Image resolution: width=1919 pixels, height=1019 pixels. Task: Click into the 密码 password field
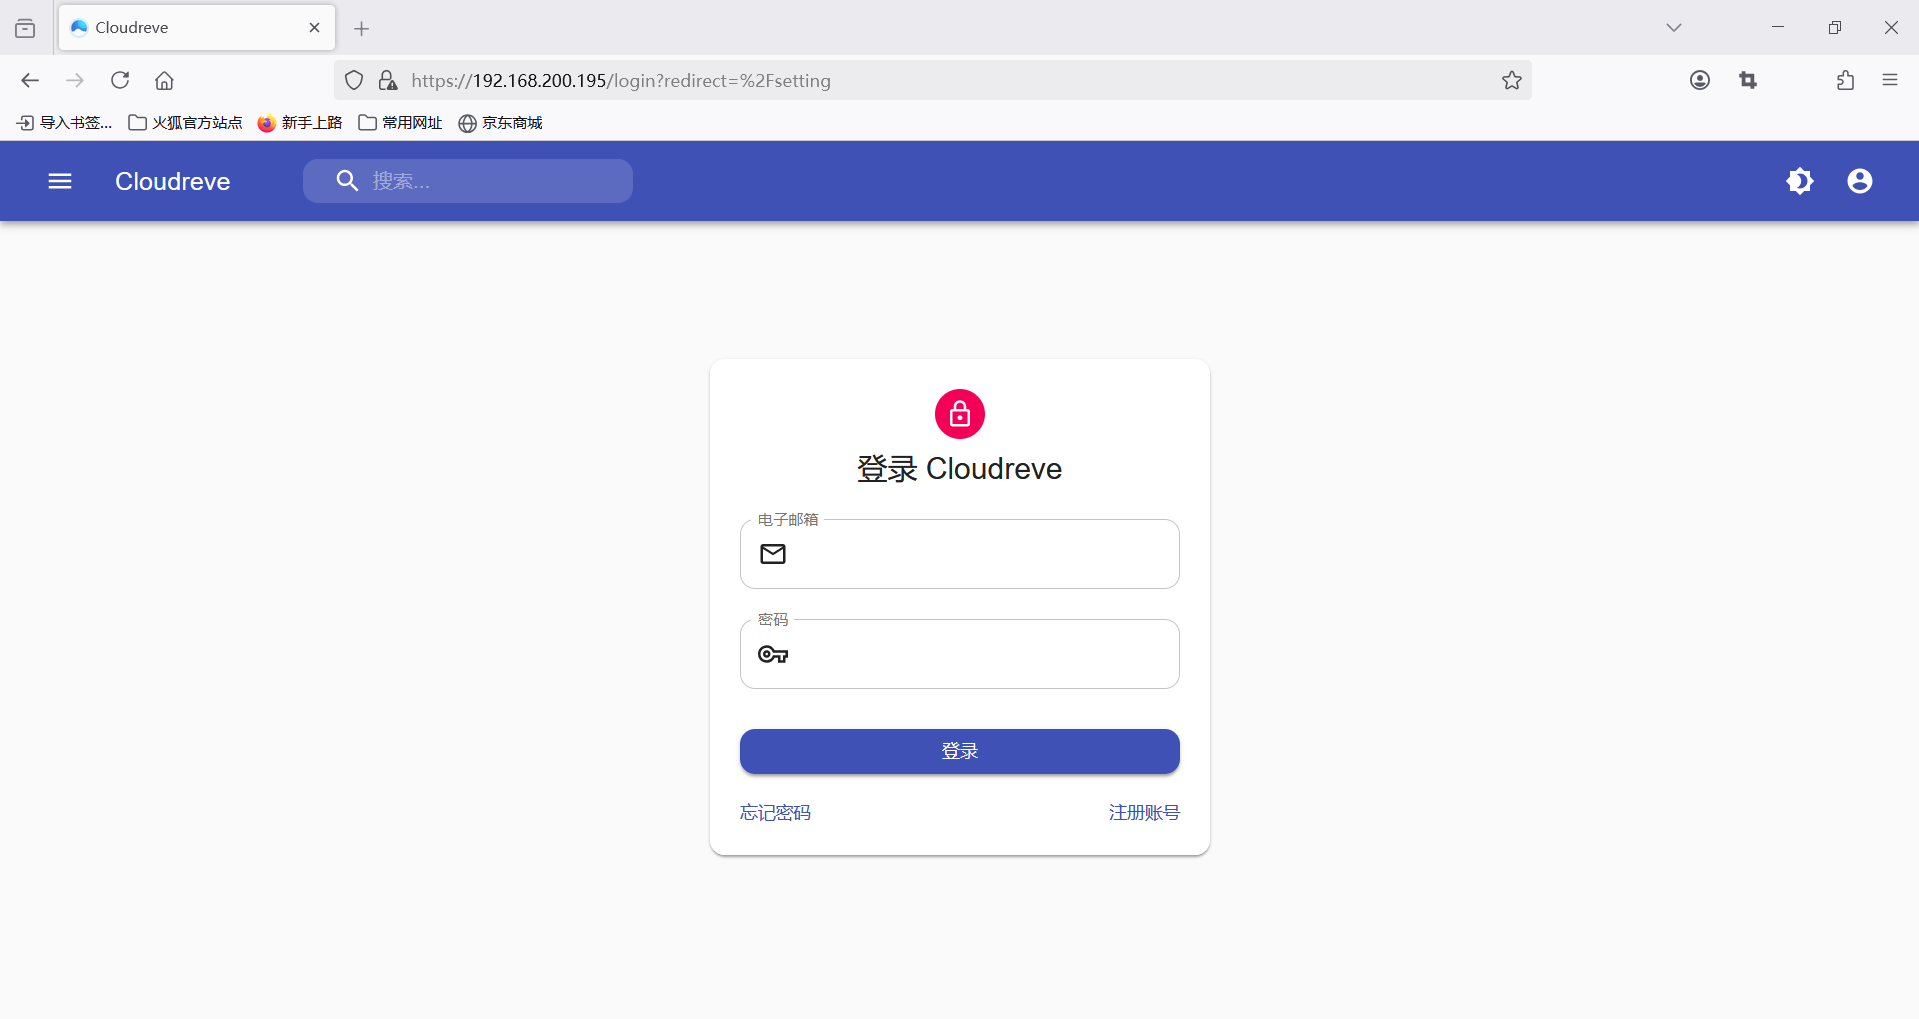(960, 654)
